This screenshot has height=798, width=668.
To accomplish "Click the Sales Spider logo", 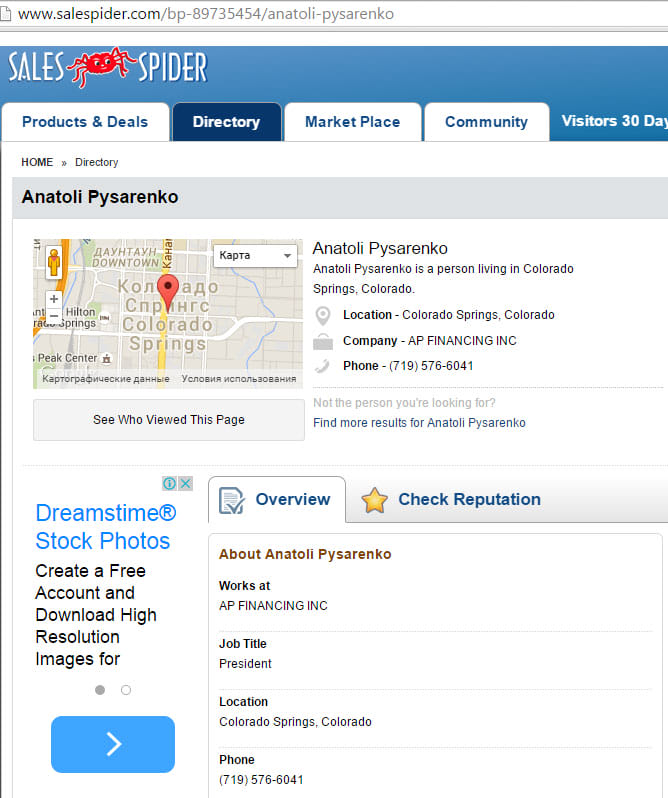I will tap(108, 68).
